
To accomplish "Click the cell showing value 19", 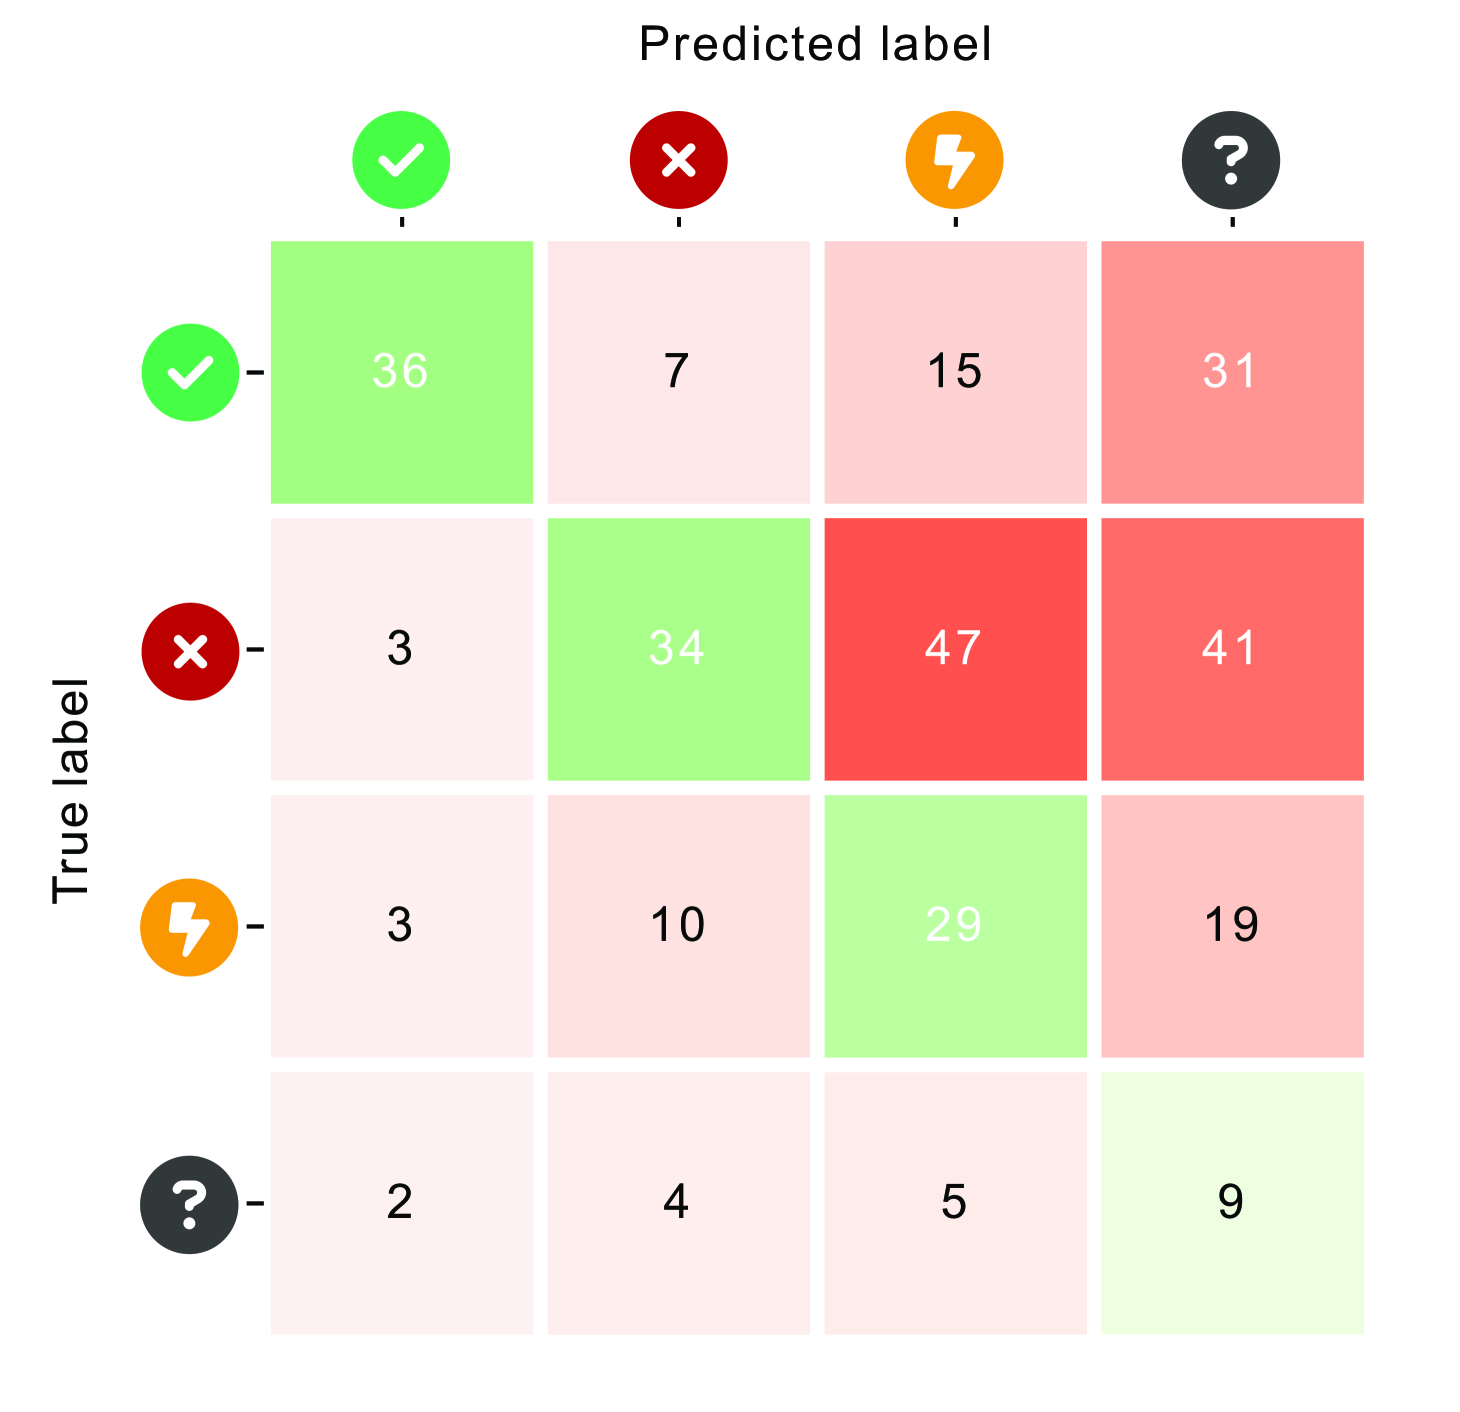I will (1232, 926).
